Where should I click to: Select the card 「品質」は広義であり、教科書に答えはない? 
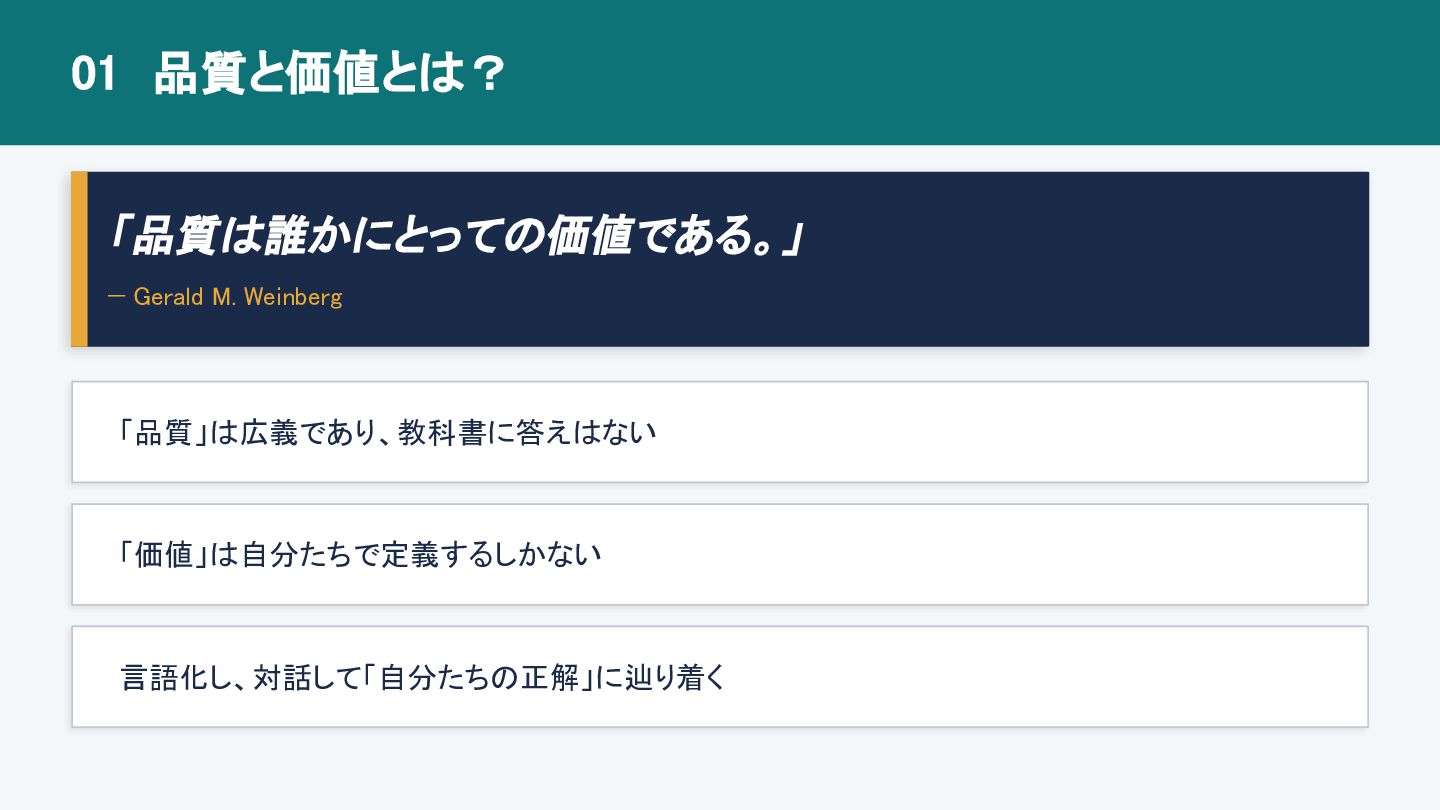[720, 432]
